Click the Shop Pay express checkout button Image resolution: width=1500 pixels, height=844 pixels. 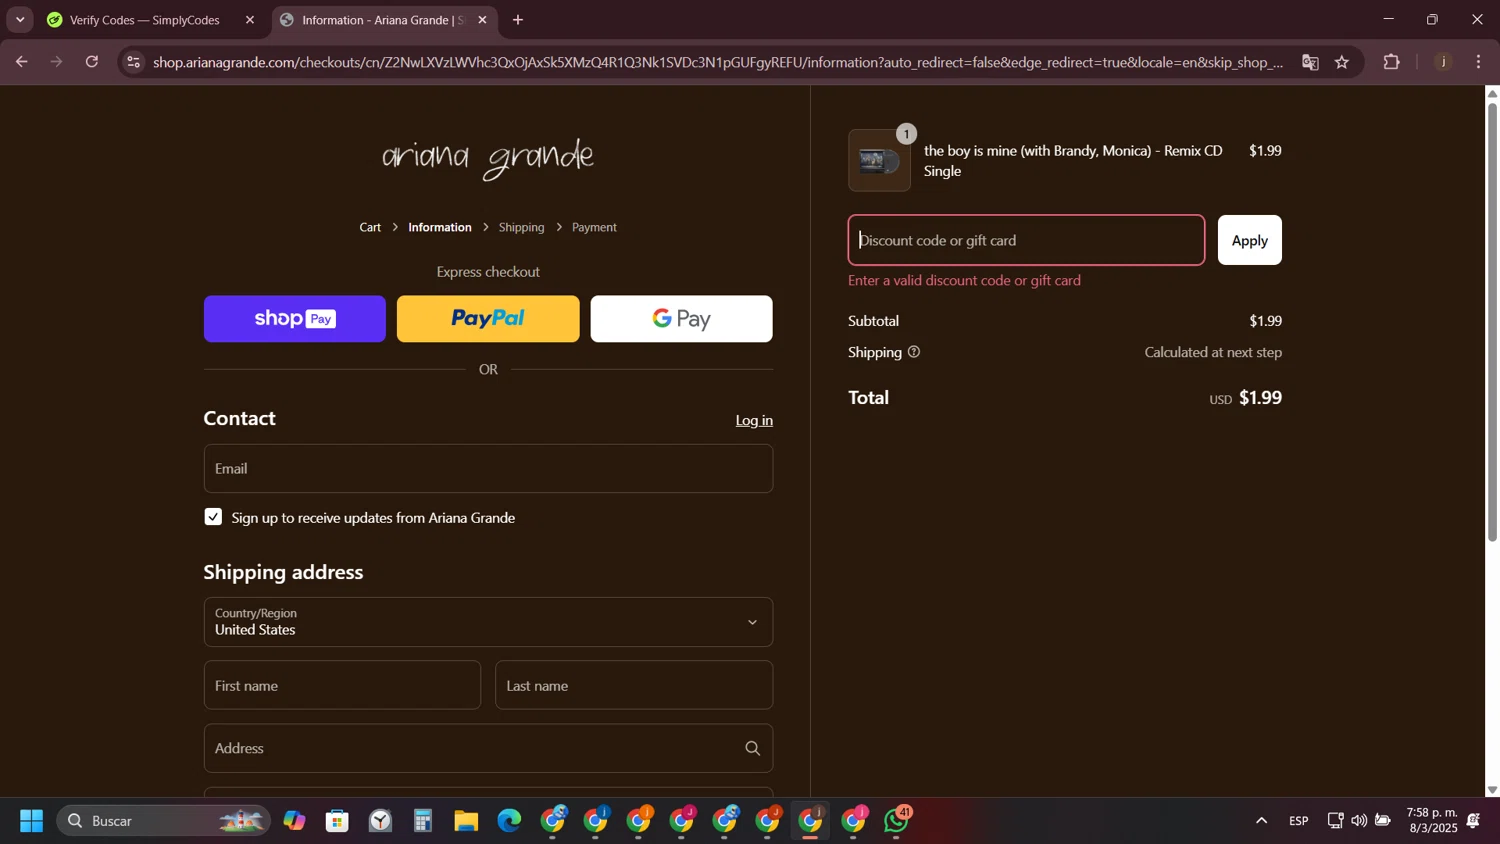[x=294, y=319]
